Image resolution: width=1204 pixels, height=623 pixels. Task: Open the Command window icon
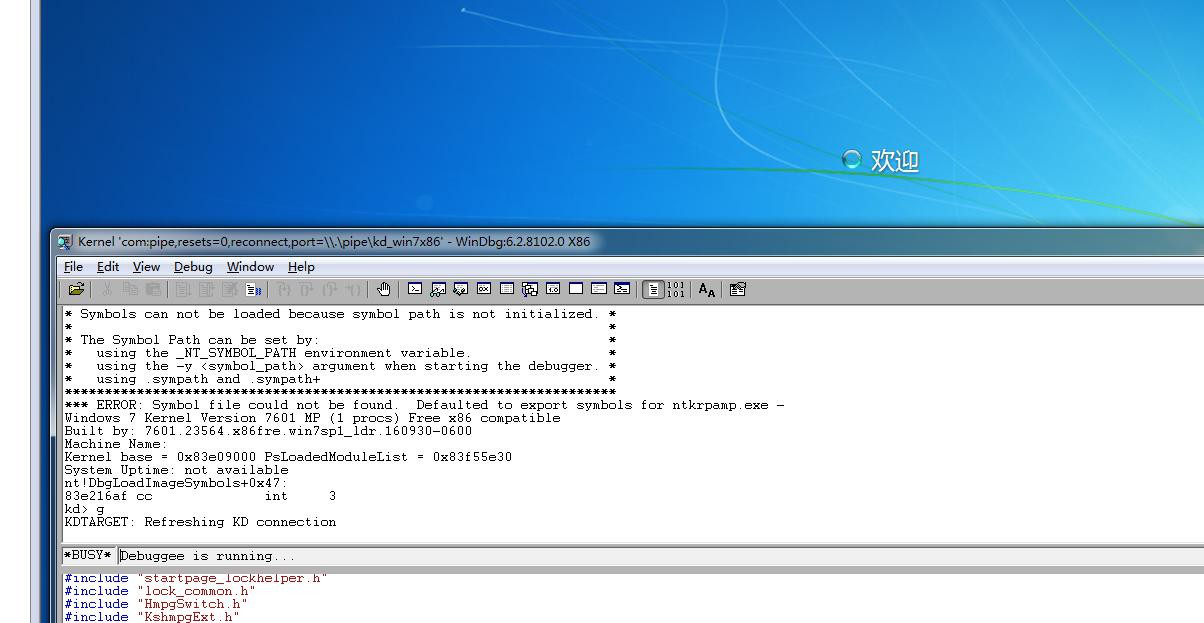coord(415,290)
